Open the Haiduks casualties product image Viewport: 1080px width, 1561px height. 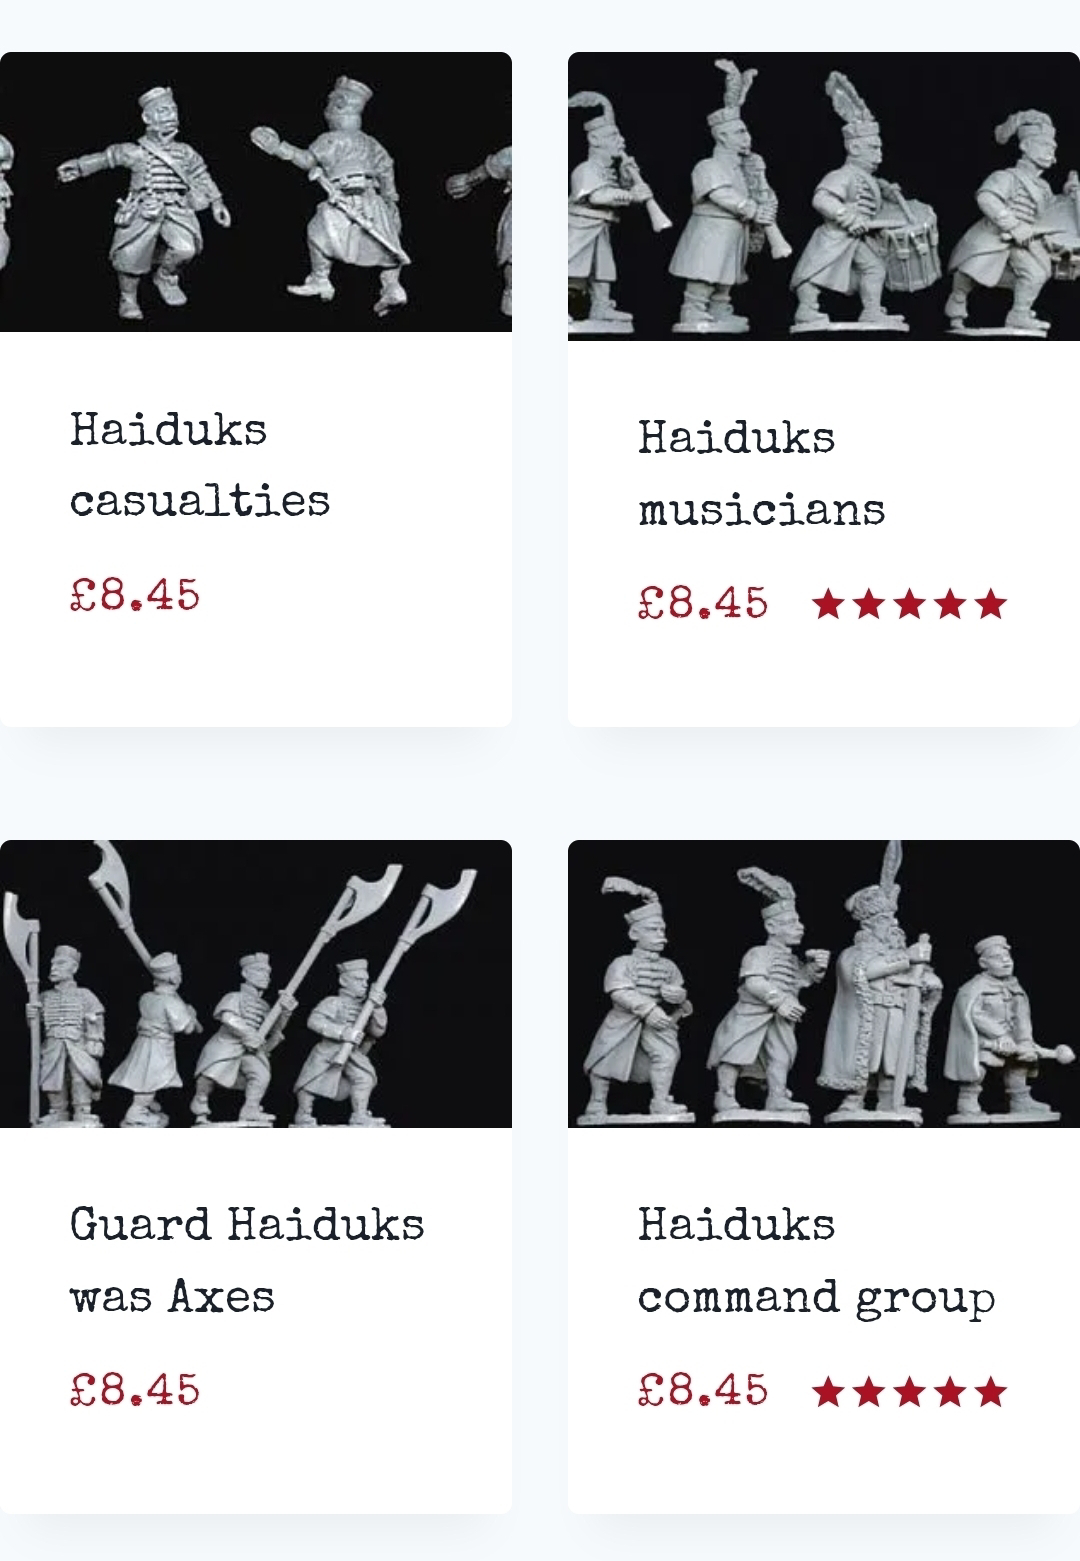pos(256,192)
